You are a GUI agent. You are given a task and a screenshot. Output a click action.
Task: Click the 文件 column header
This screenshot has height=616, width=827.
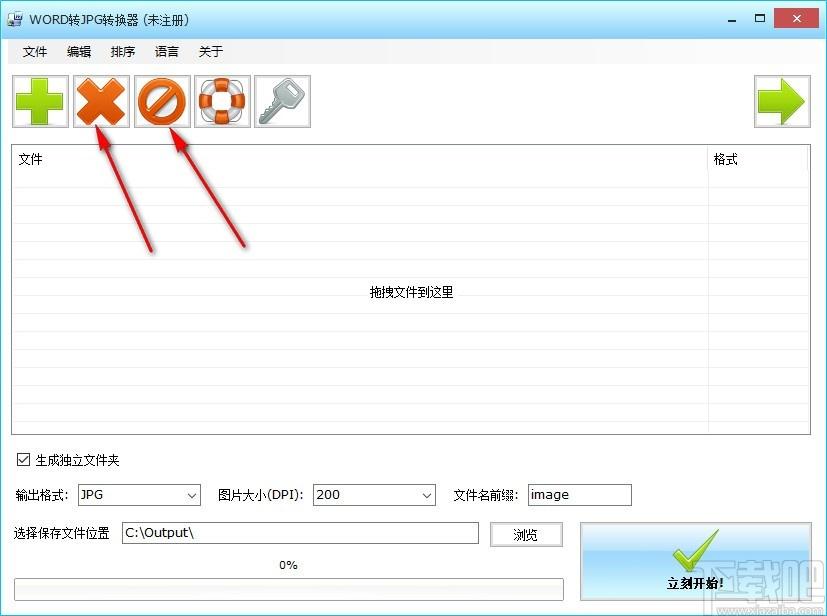(x=359, y=159)
